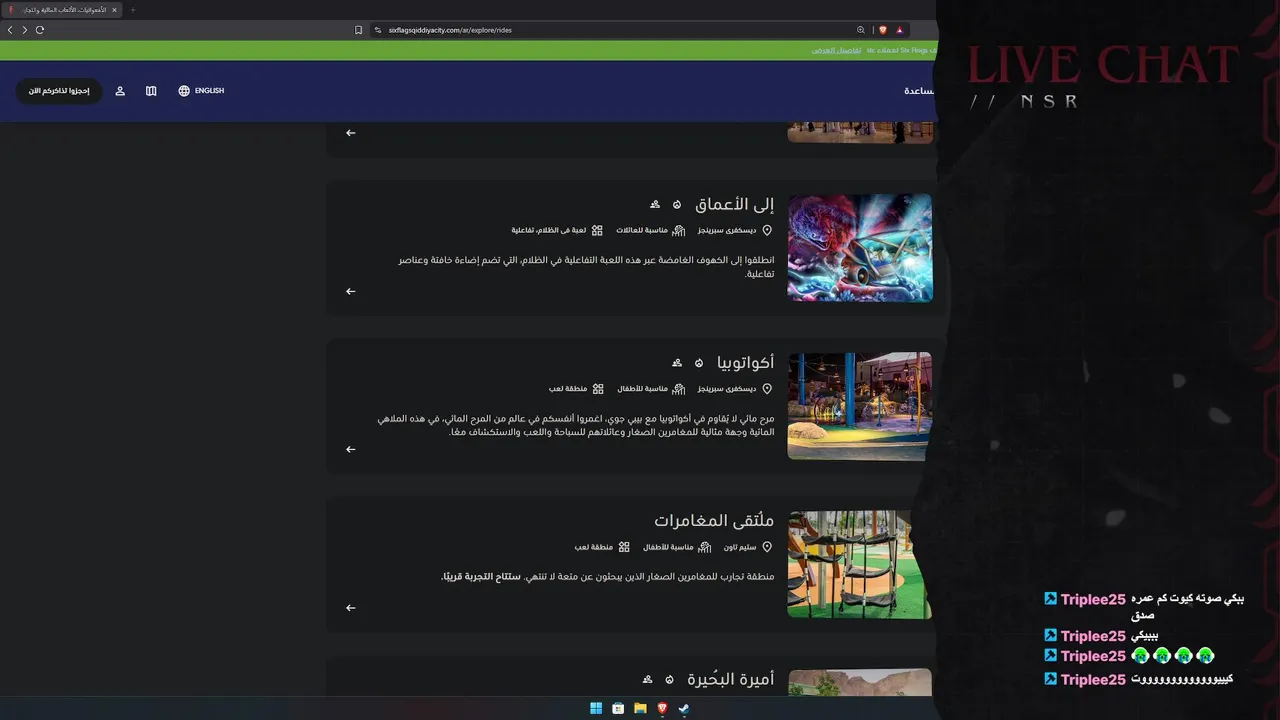Close the current browser tab

[x=114, y=10]
